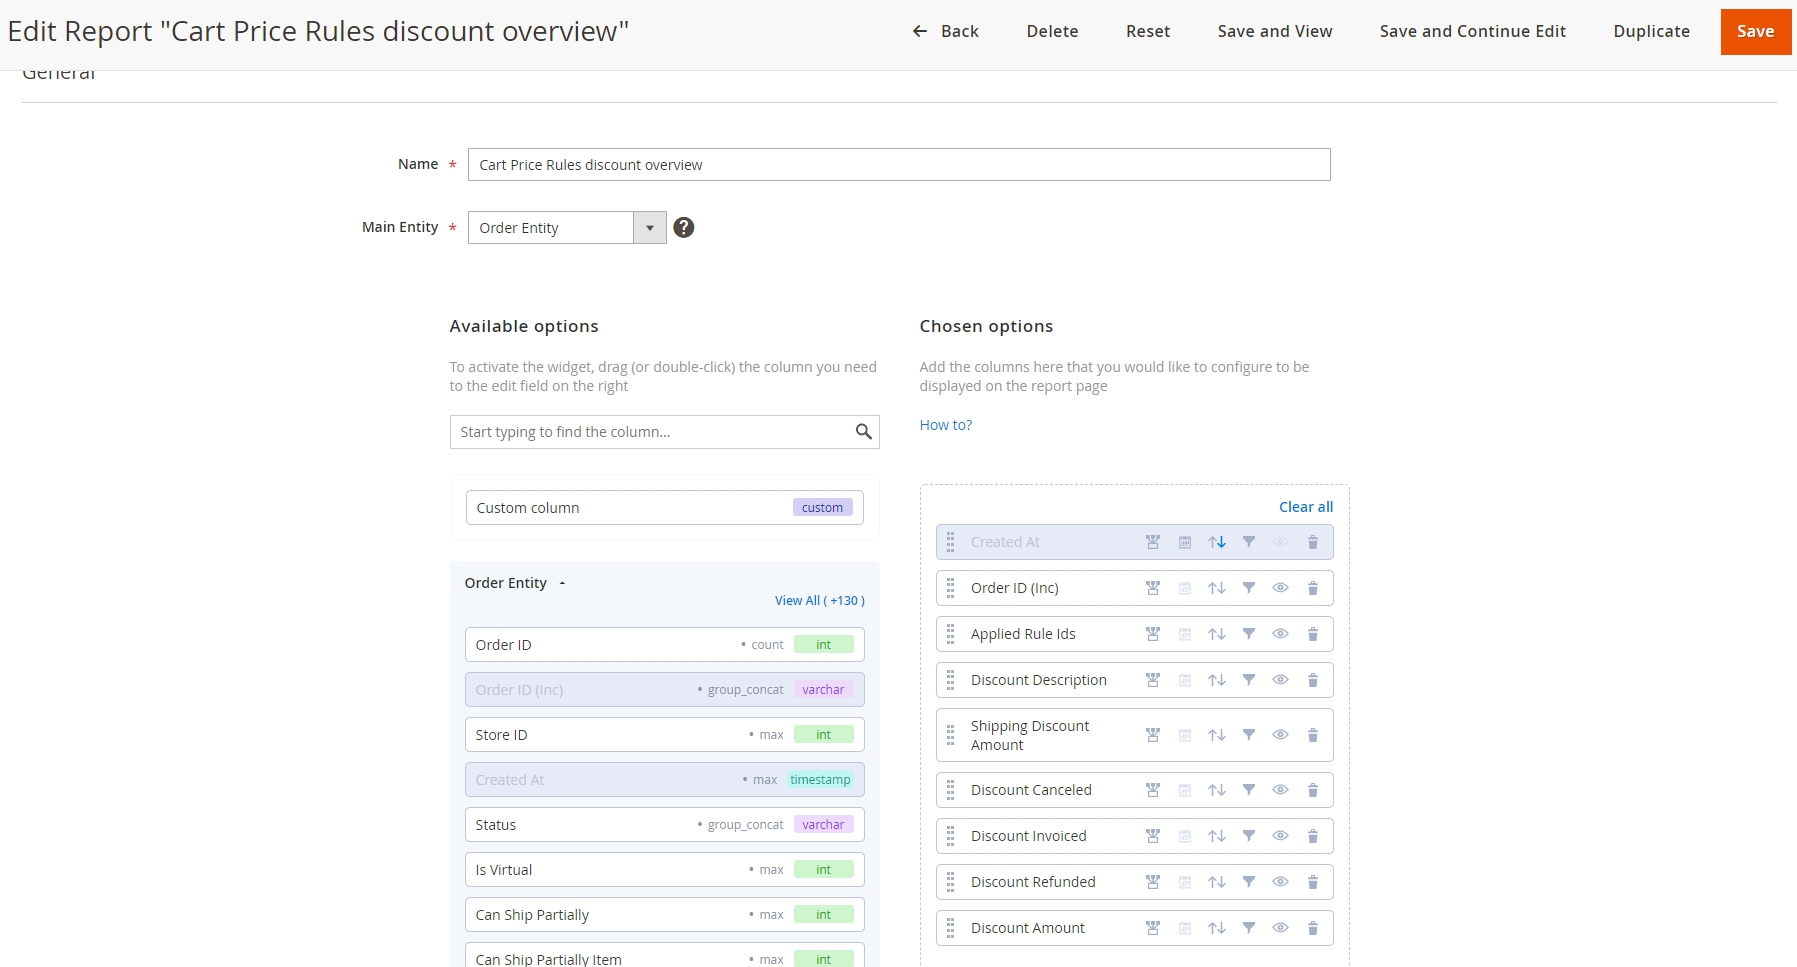The image size is (1797, 967).
Task: Click filter funnel on Applied Rule Ids row
Action: 1249,634
